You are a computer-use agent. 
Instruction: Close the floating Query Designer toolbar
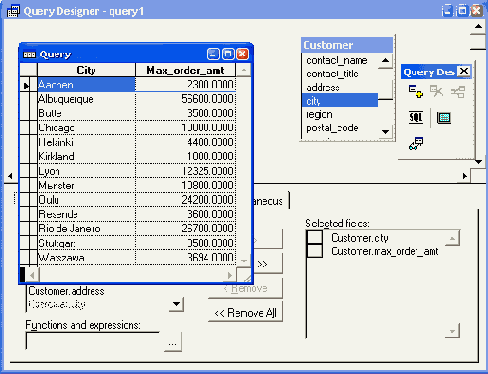(464, 71)
